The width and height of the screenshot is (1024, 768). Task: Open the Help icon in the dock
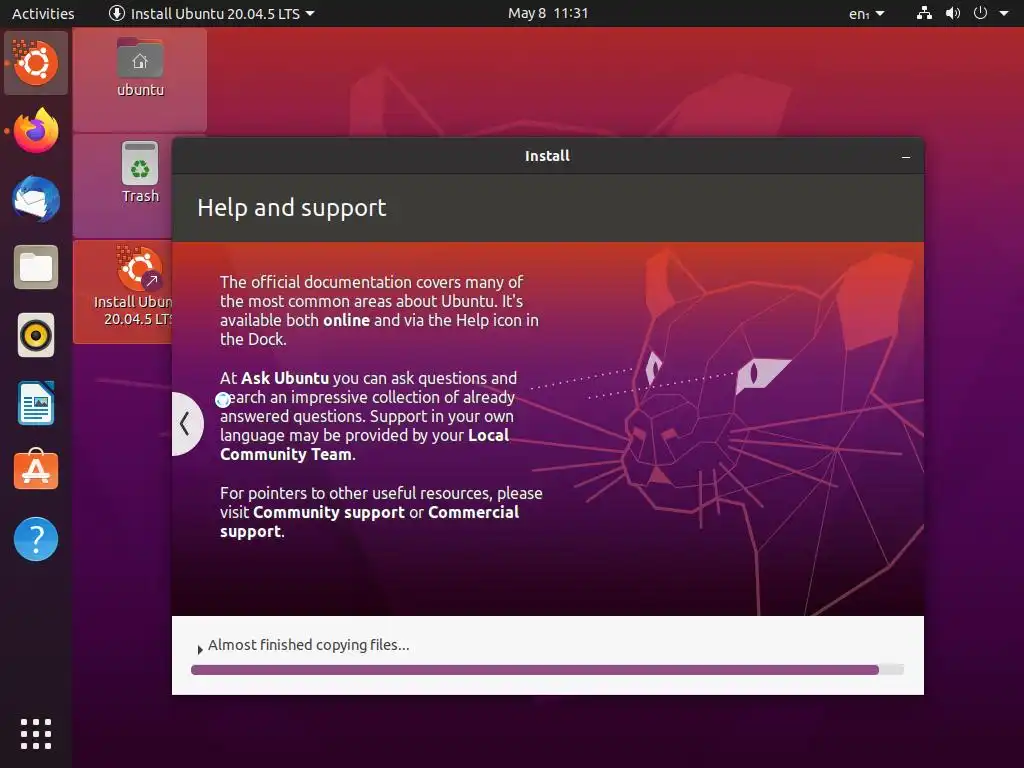[36, 539]
